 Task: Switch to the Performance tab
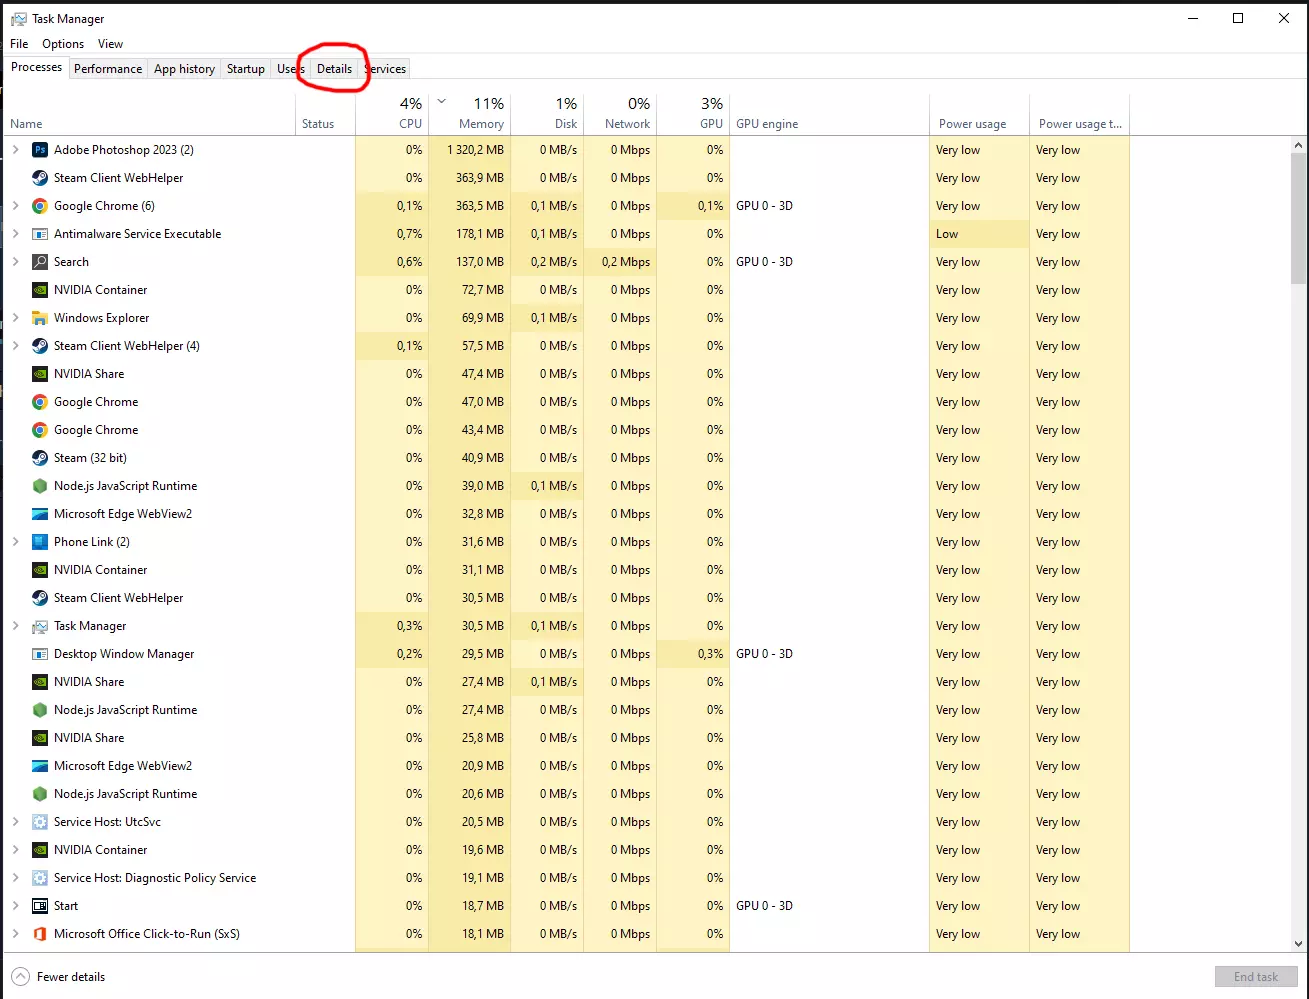(x=108, y=69)
